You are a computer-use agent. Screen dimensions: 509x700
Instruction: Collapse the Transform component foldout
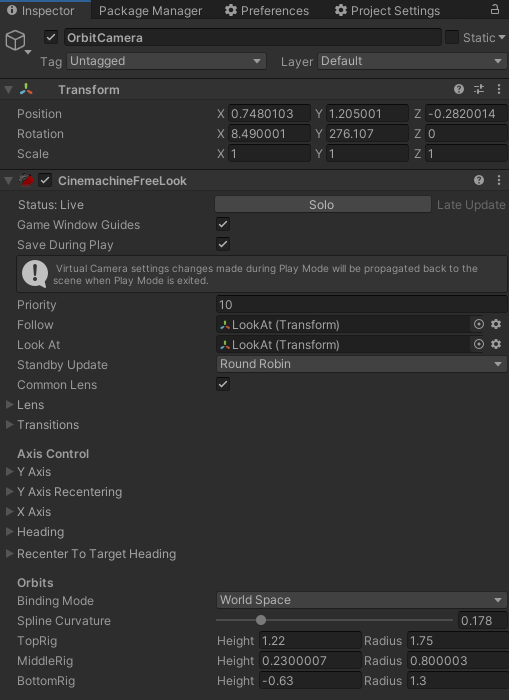click(8, 90)
